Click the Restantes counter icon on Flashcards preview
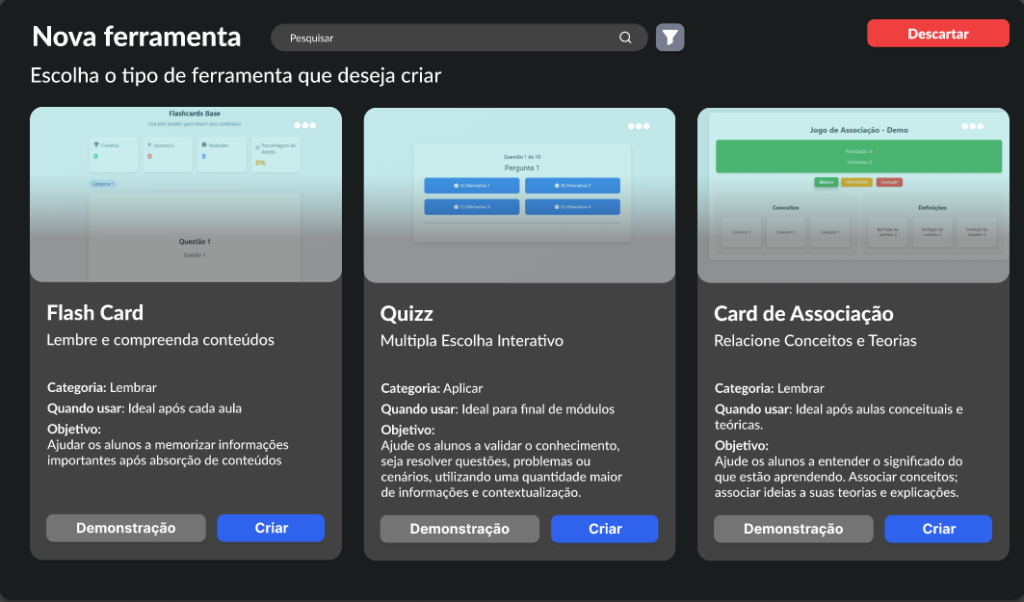 coord(204,145)
